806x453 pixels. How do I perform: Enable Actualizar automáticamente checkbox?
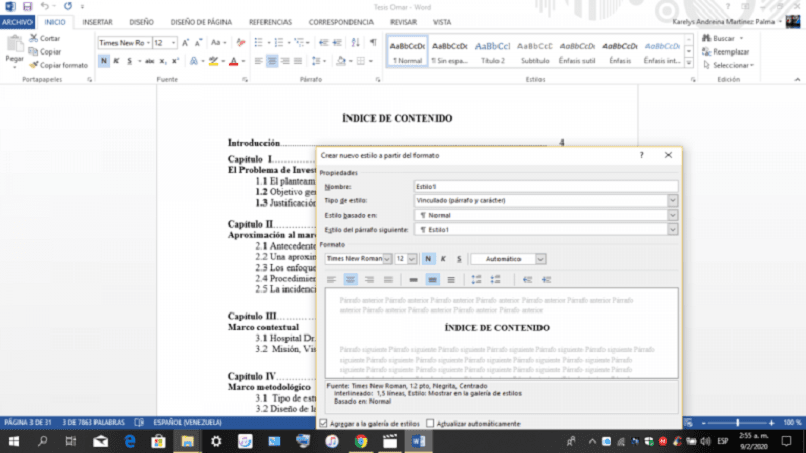[x=430, y=424]
